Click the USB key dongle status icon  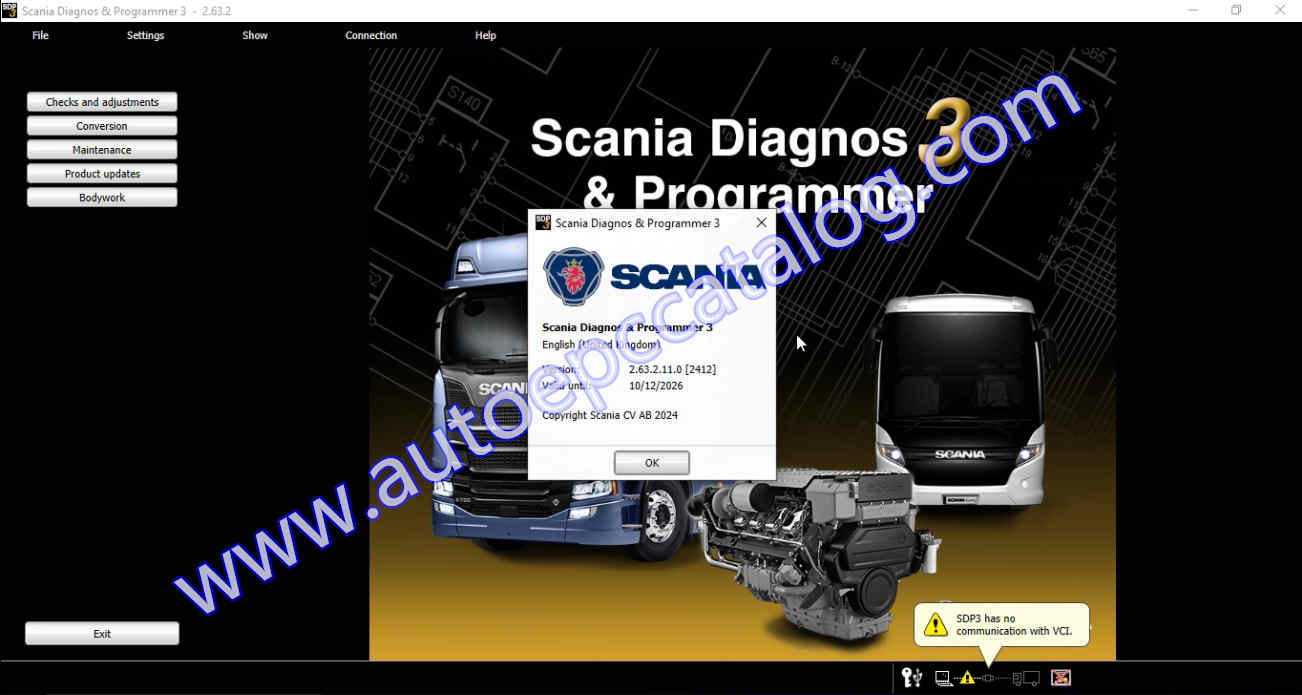point(911,677)
